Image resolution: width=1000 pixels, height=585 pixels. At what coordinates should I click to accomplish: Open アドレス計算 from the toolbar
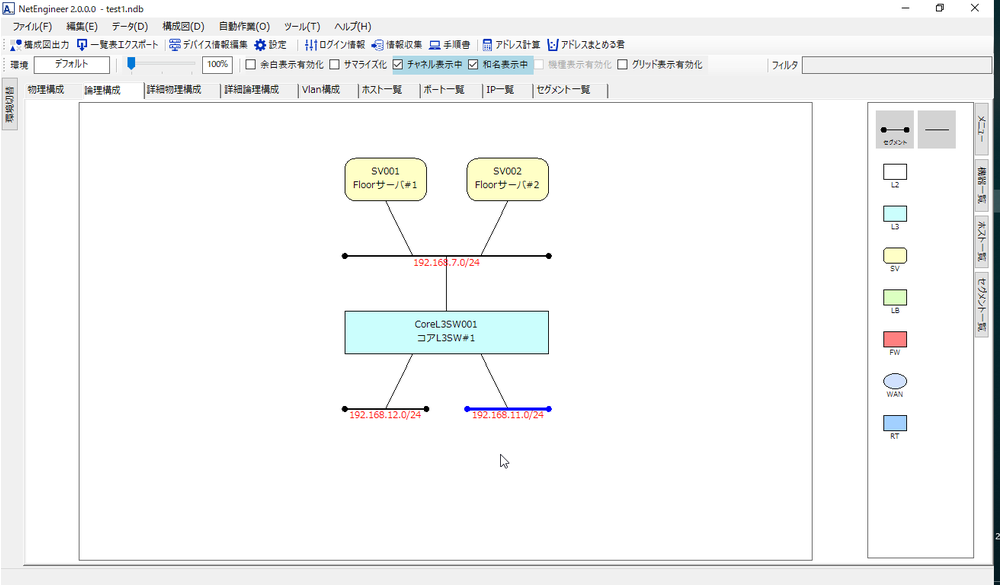(x=510, y=45)
